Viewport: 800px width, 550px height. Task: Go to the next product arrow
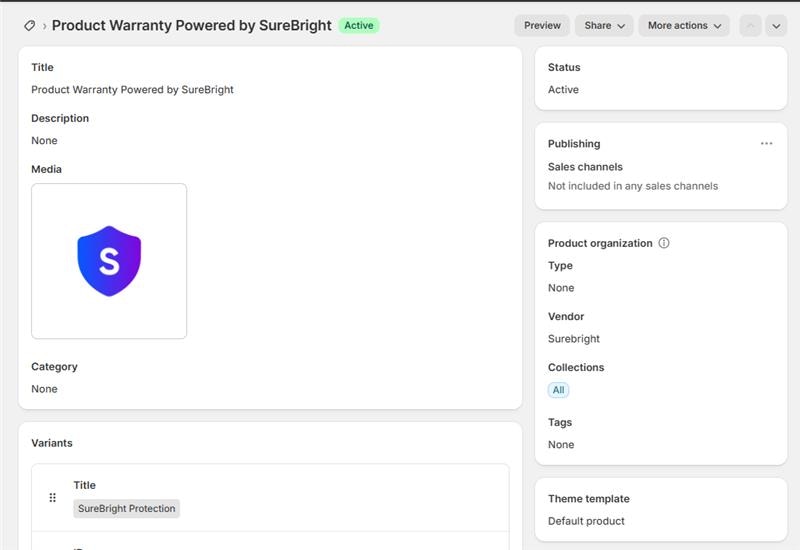(776, 26)
